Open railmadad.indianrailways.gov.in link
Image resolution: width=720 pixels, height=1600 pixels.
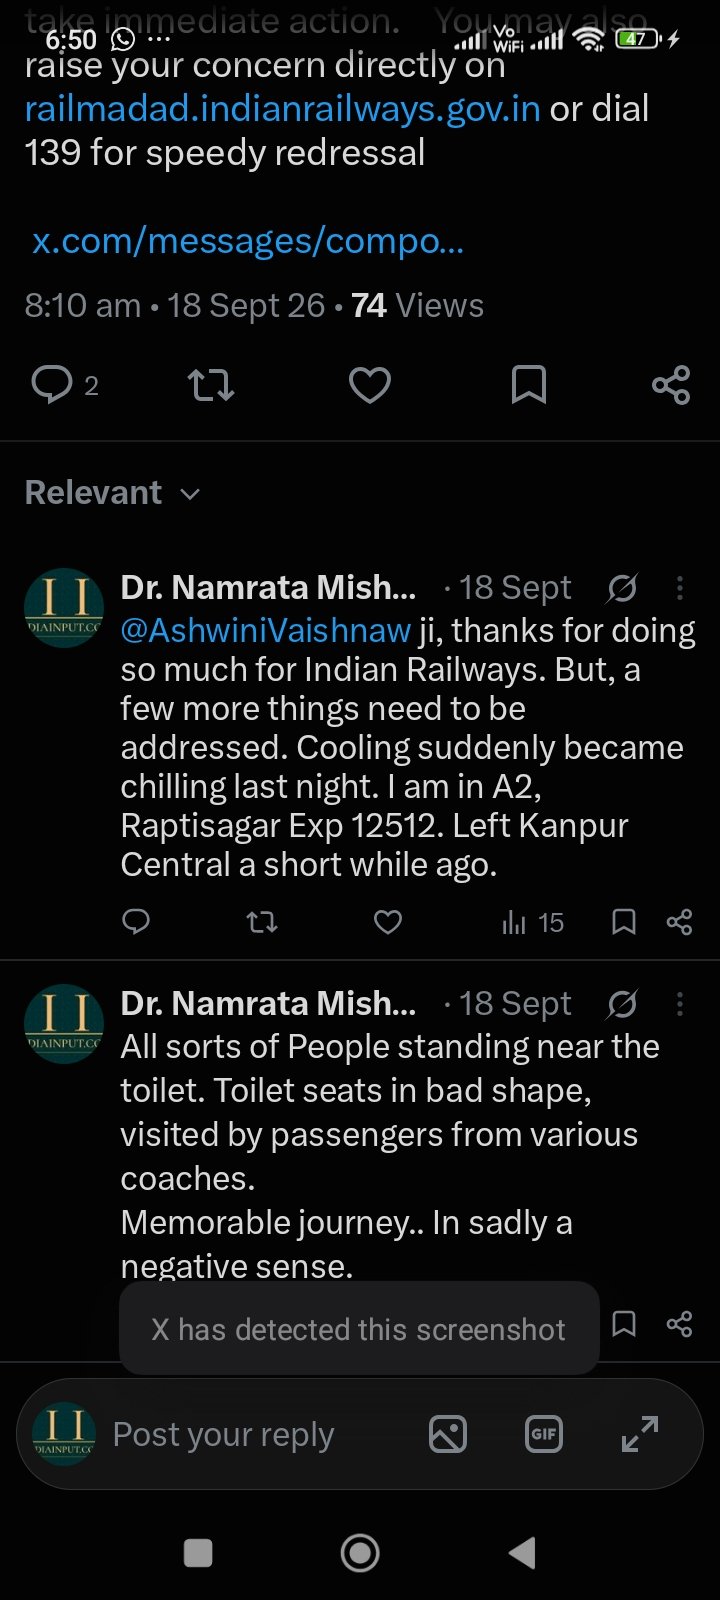[x=283, y=109]
